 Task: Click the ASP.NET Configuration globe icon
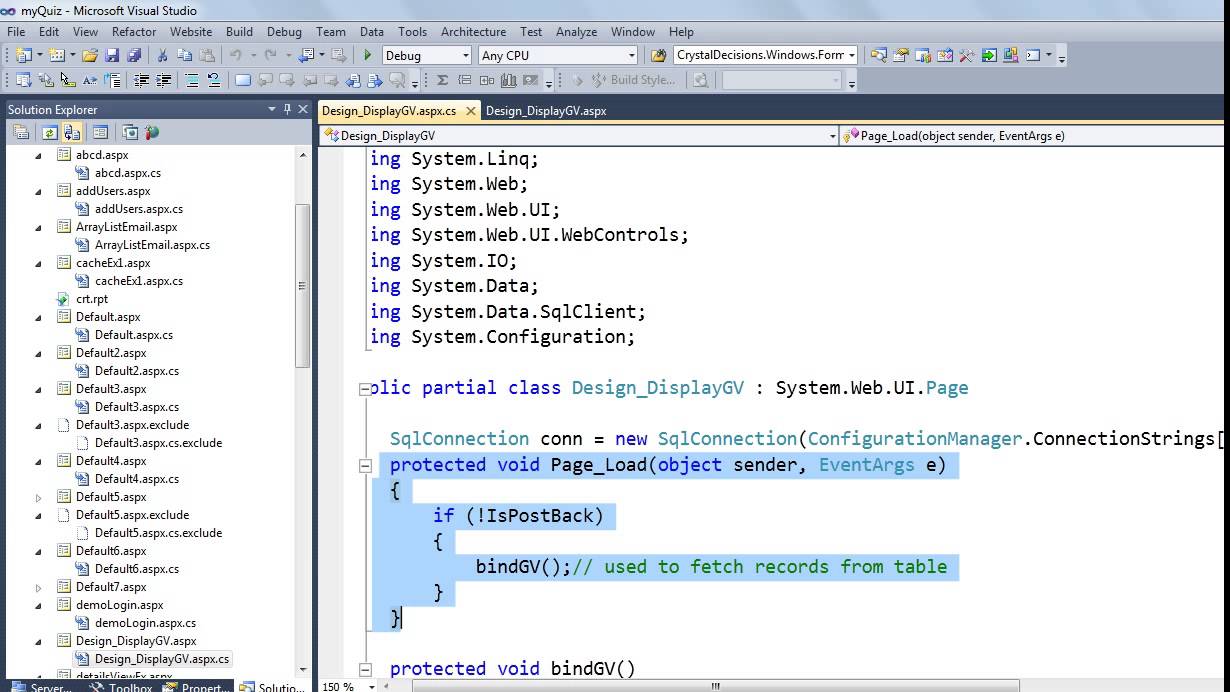[x=151, y=132]
